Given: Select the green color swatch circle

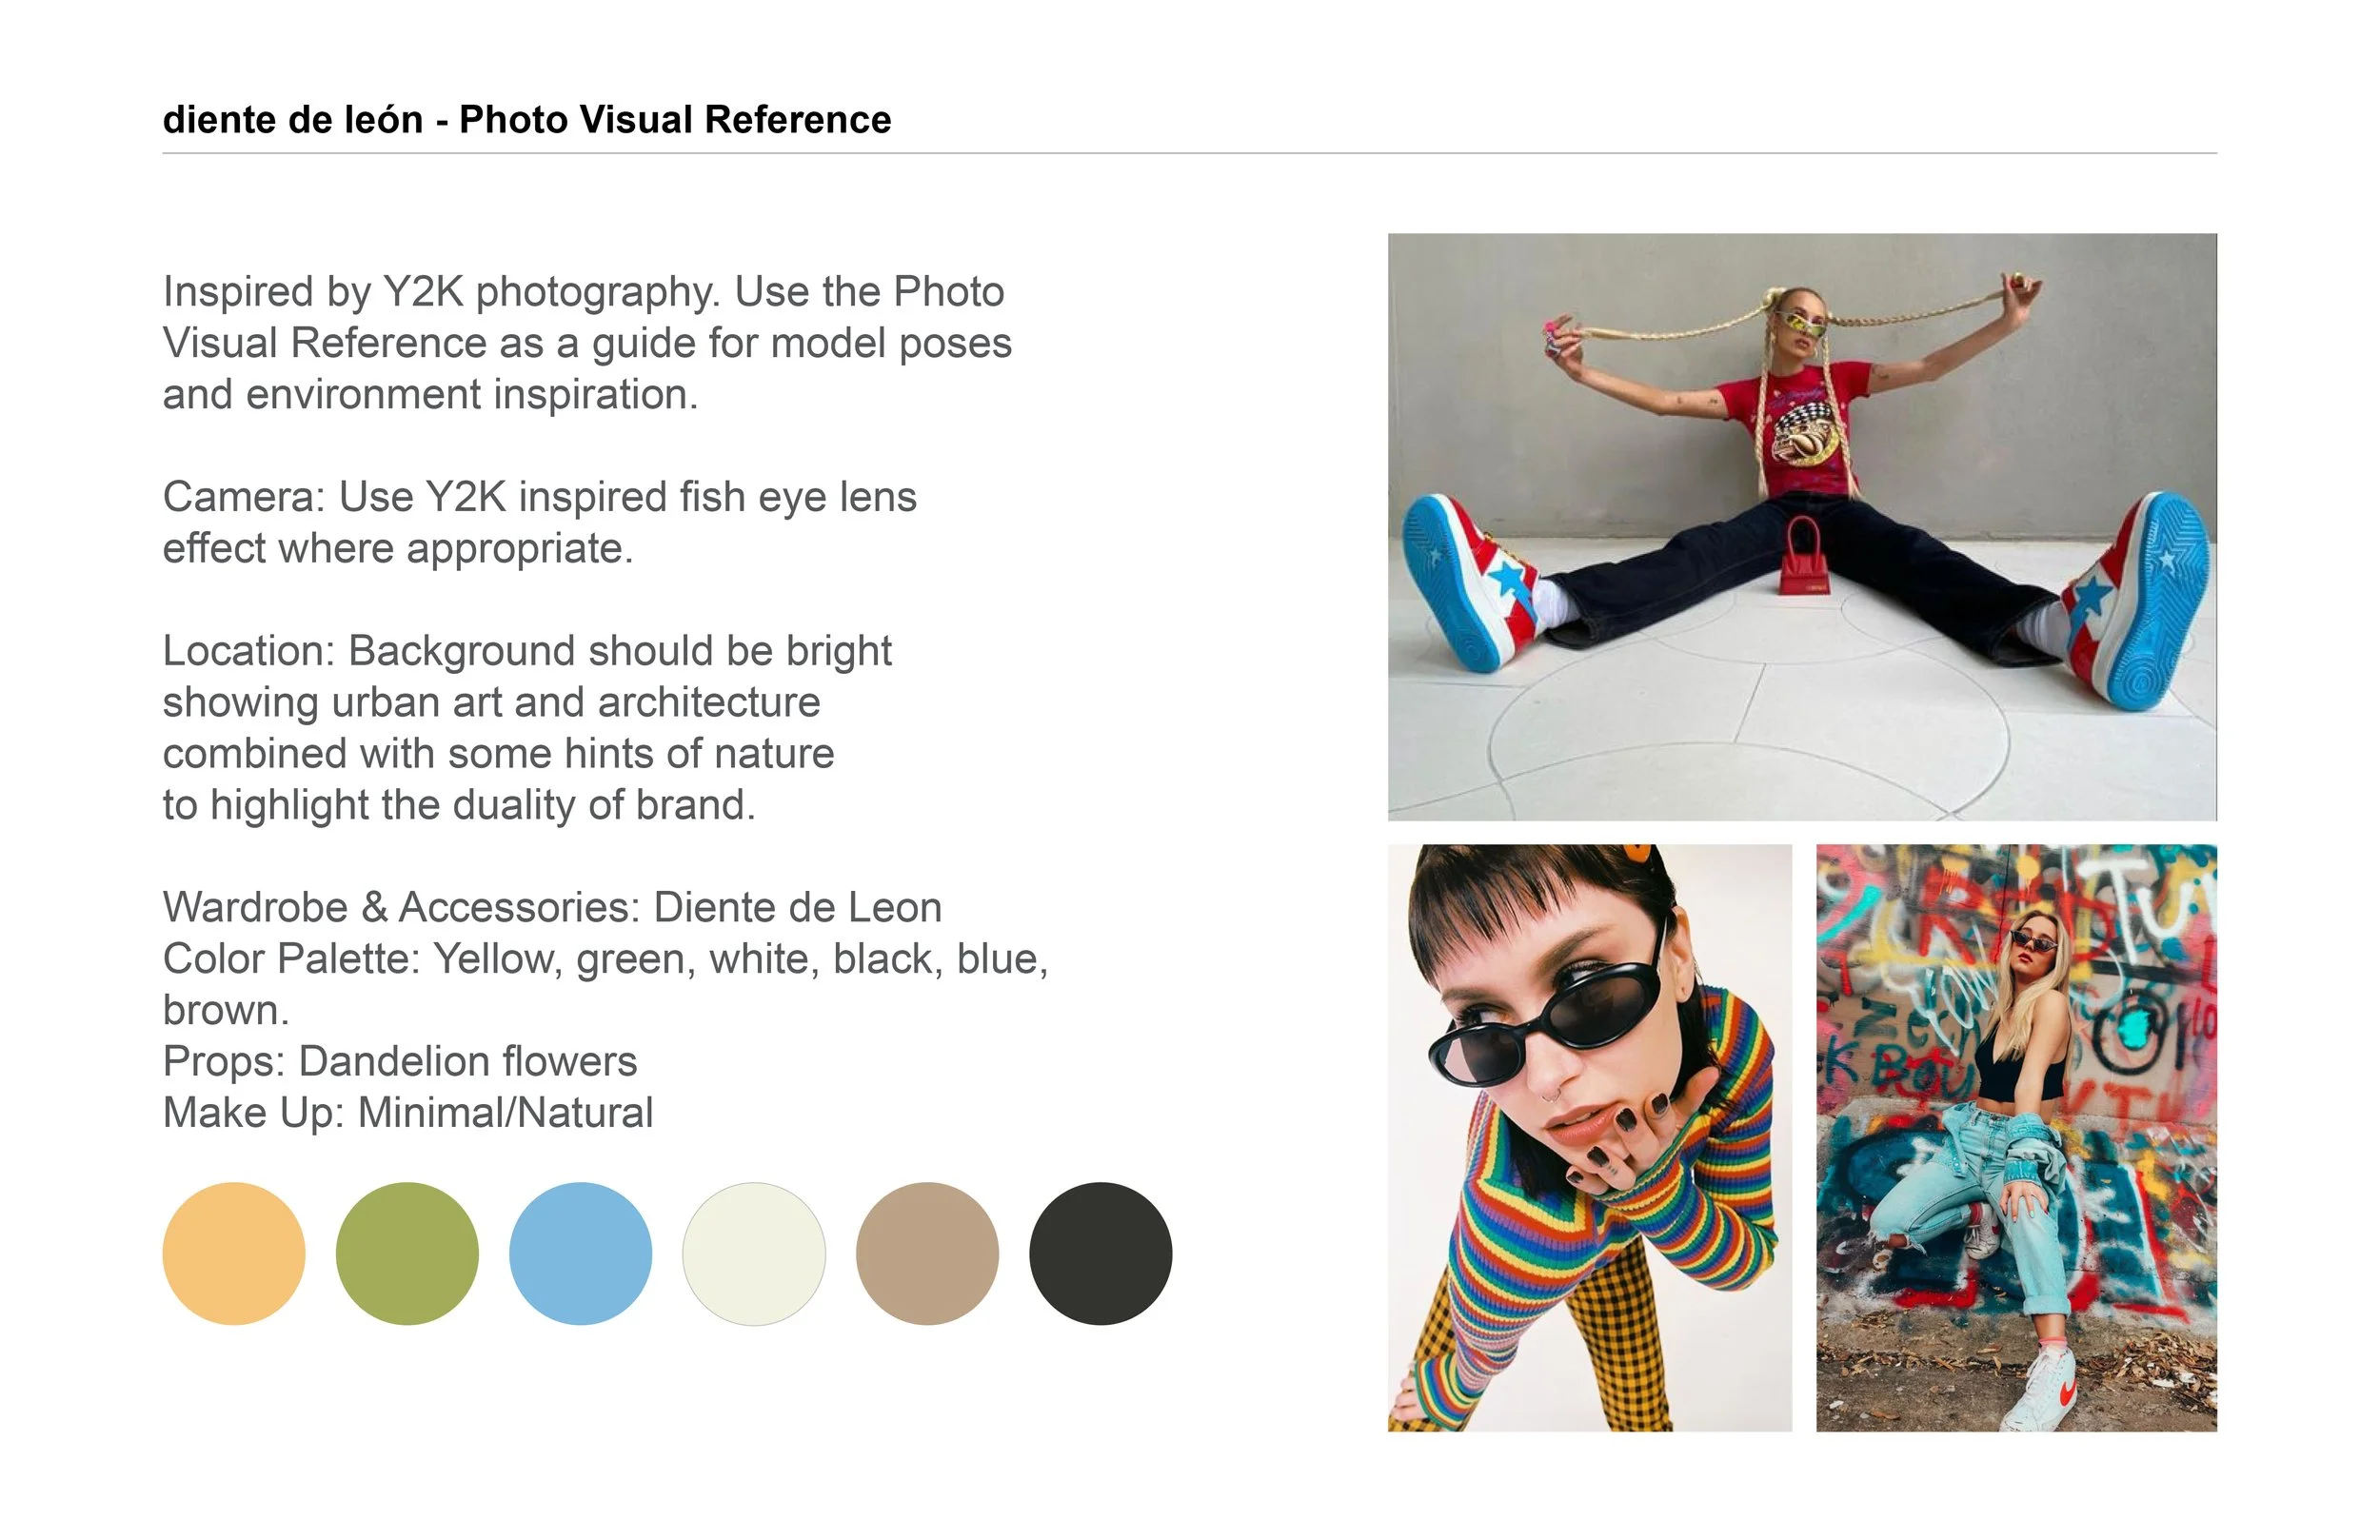Looking at the screenshot, I should point(407,1254).
